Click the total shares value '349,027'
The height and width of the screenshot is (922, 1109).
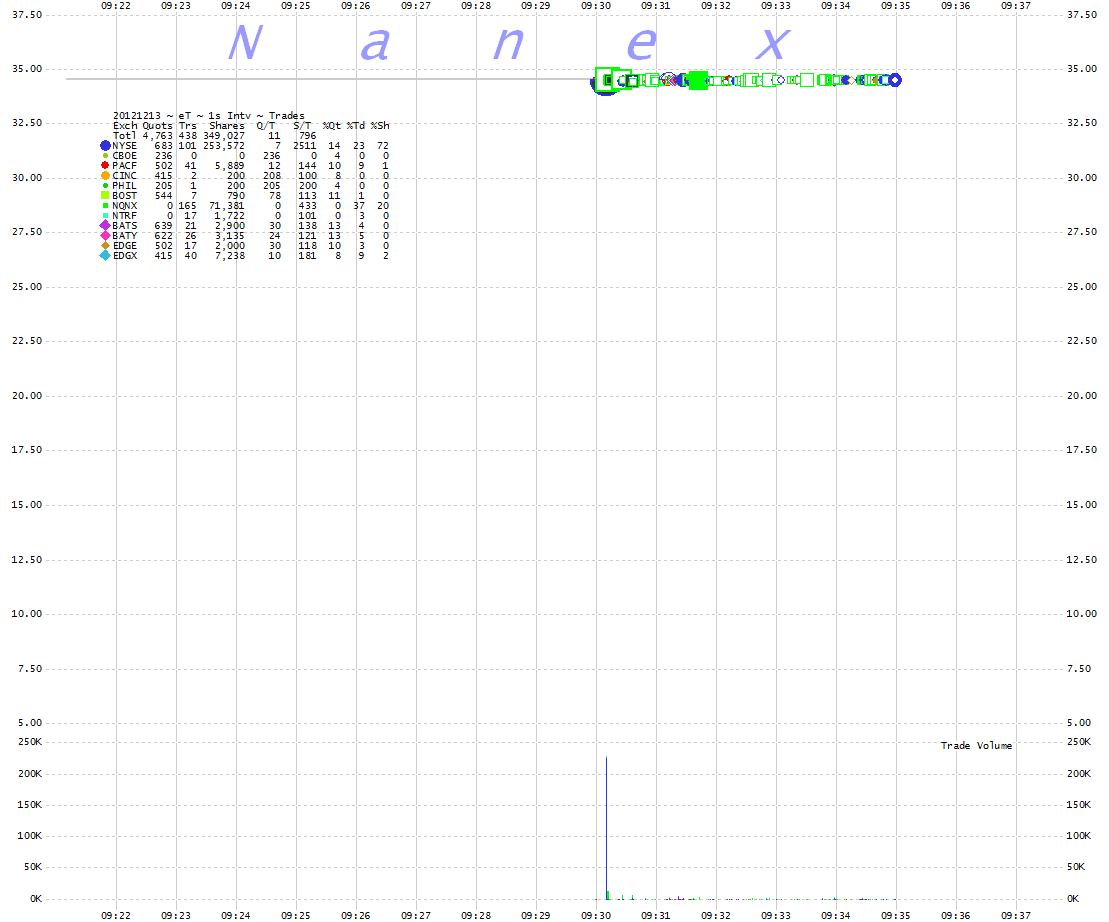coord(224,135)
